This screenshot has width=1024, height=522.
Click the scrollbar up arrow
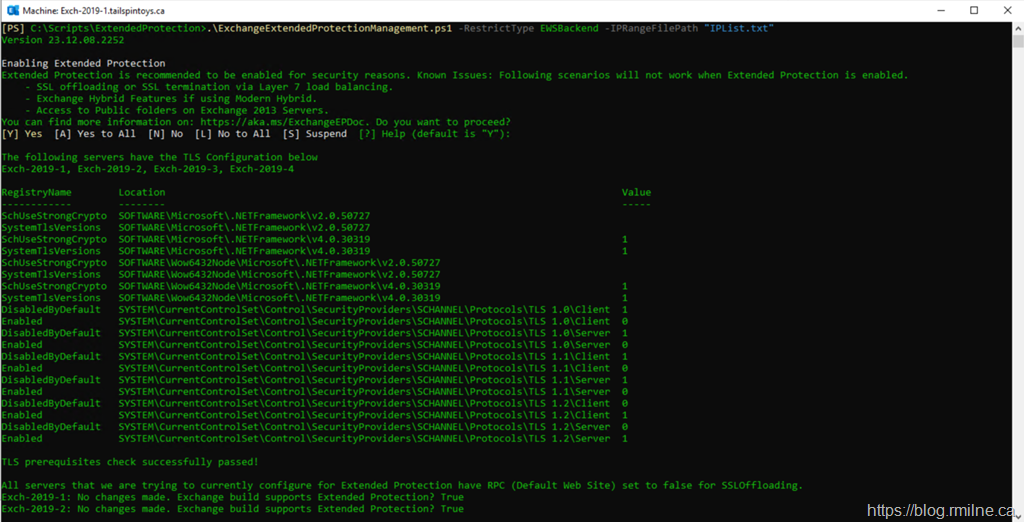[1016, 27]
